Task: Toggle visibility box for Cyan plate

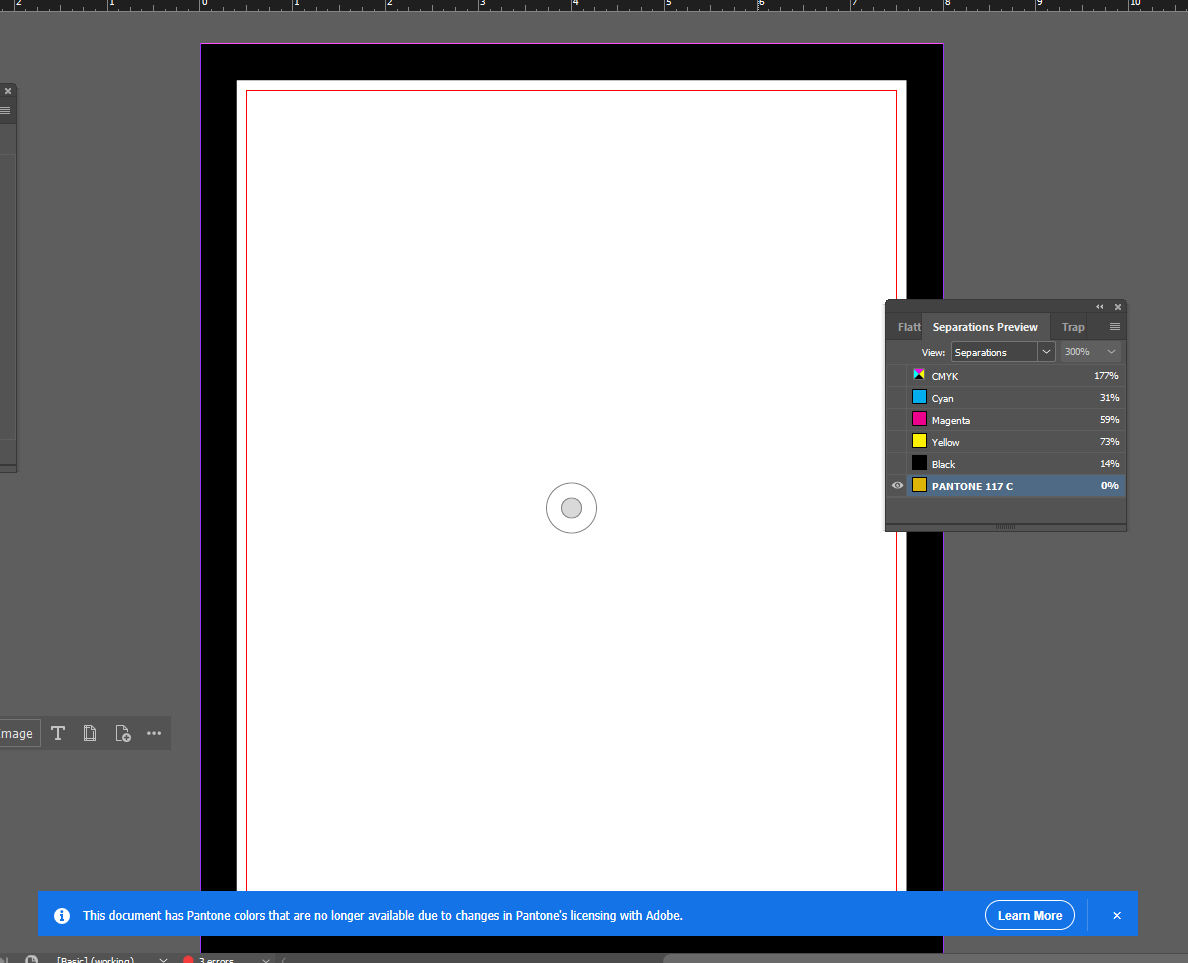Action: click(x=897, y=398)
